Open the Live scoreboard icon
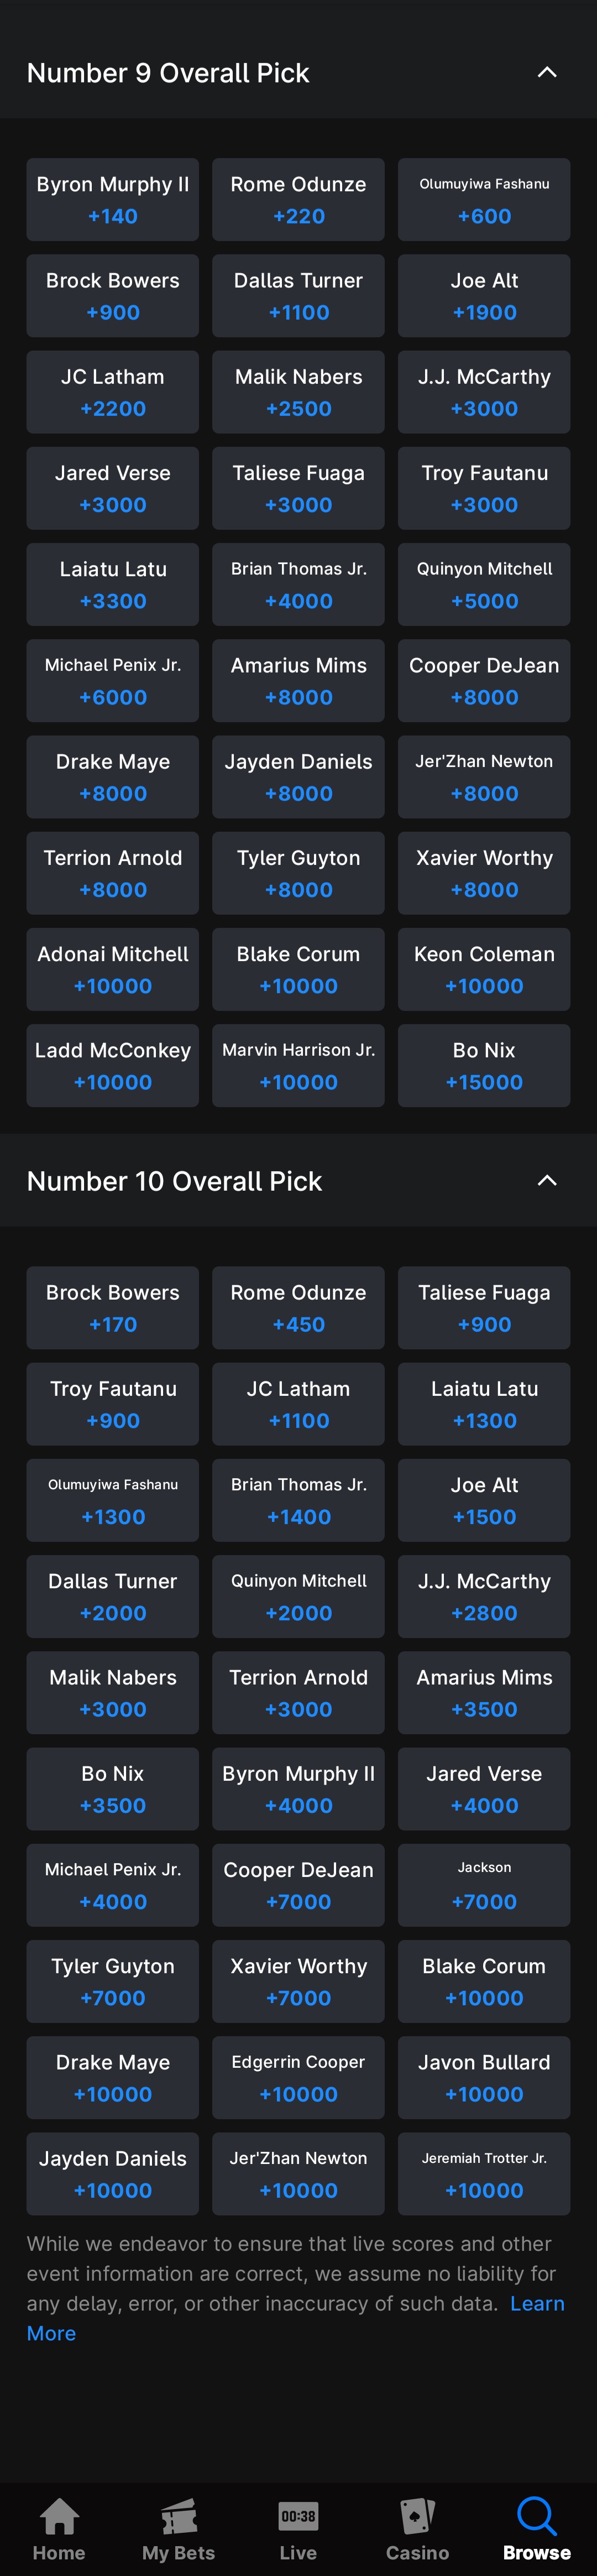 coord(298,2516)
